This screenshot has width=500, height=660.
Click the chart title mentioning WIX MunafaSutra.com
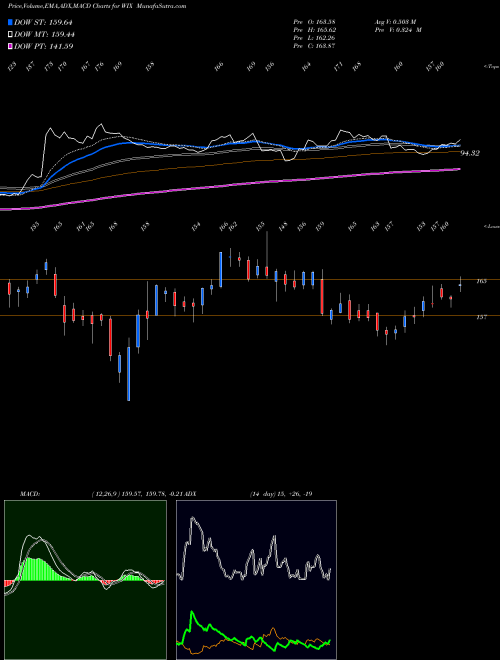tap(97, 6)
